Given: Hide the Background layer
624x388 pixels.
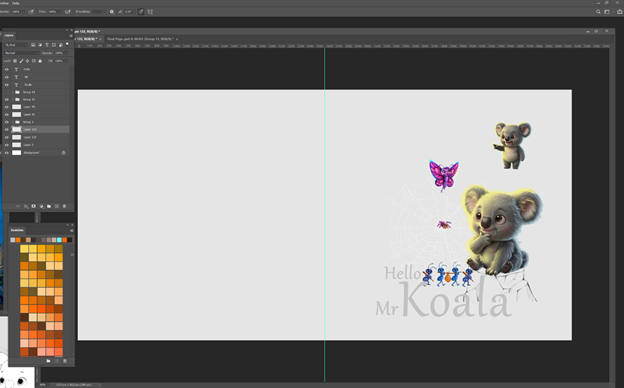Looking at the screenshot, I should (x=7, y=153).
